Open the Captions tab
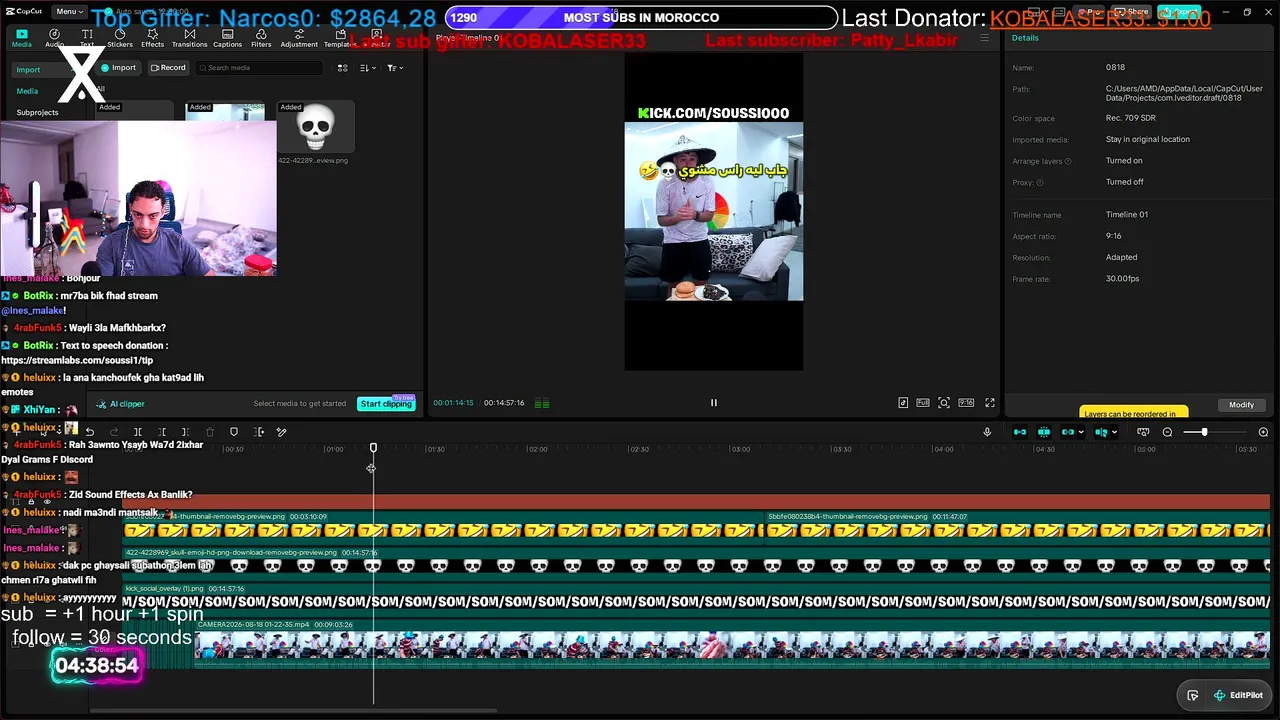 point(227,38)
